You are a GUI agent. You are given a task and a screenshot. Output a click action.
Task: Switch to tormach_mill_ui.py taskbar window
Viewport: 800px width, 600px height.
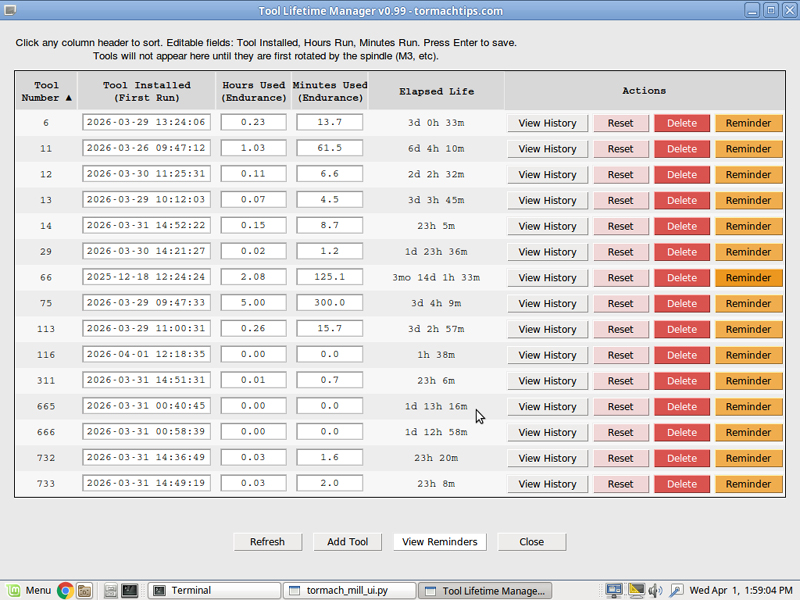pyautogui.click(x=347, y=590)
